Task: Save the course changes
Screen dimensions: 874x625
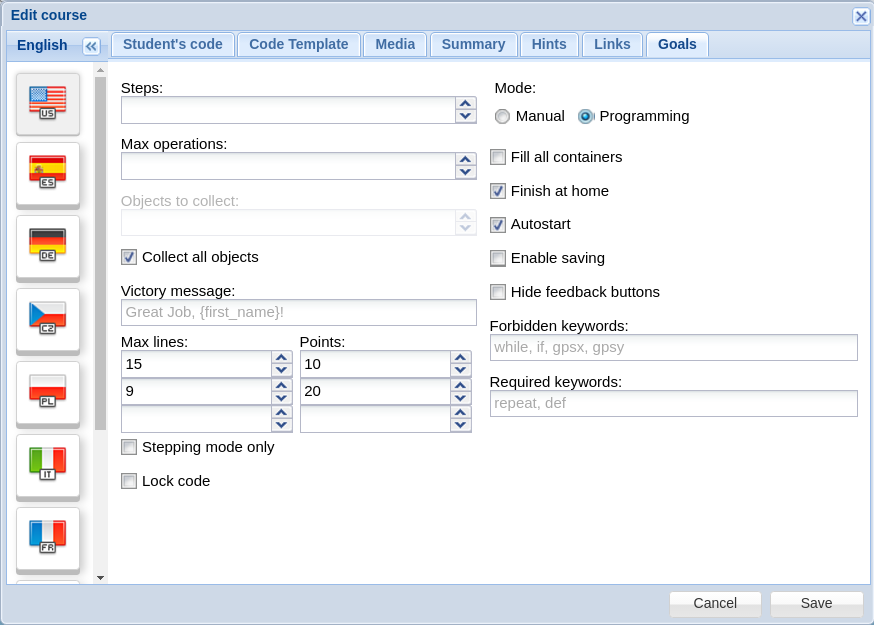Action: coord(817,603)
